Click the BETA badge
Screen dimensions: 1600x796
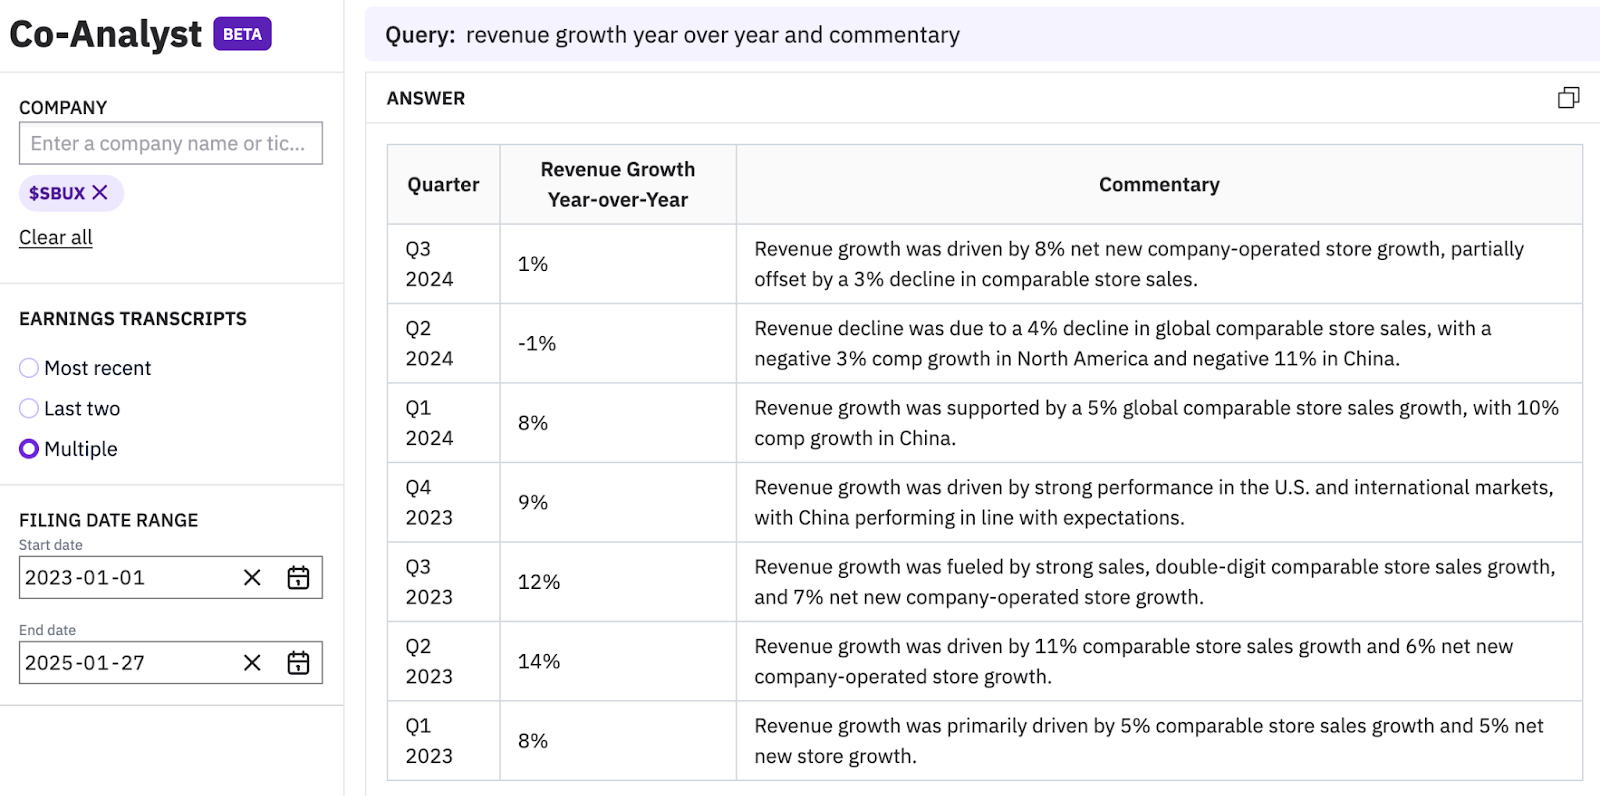click(242, 34)
